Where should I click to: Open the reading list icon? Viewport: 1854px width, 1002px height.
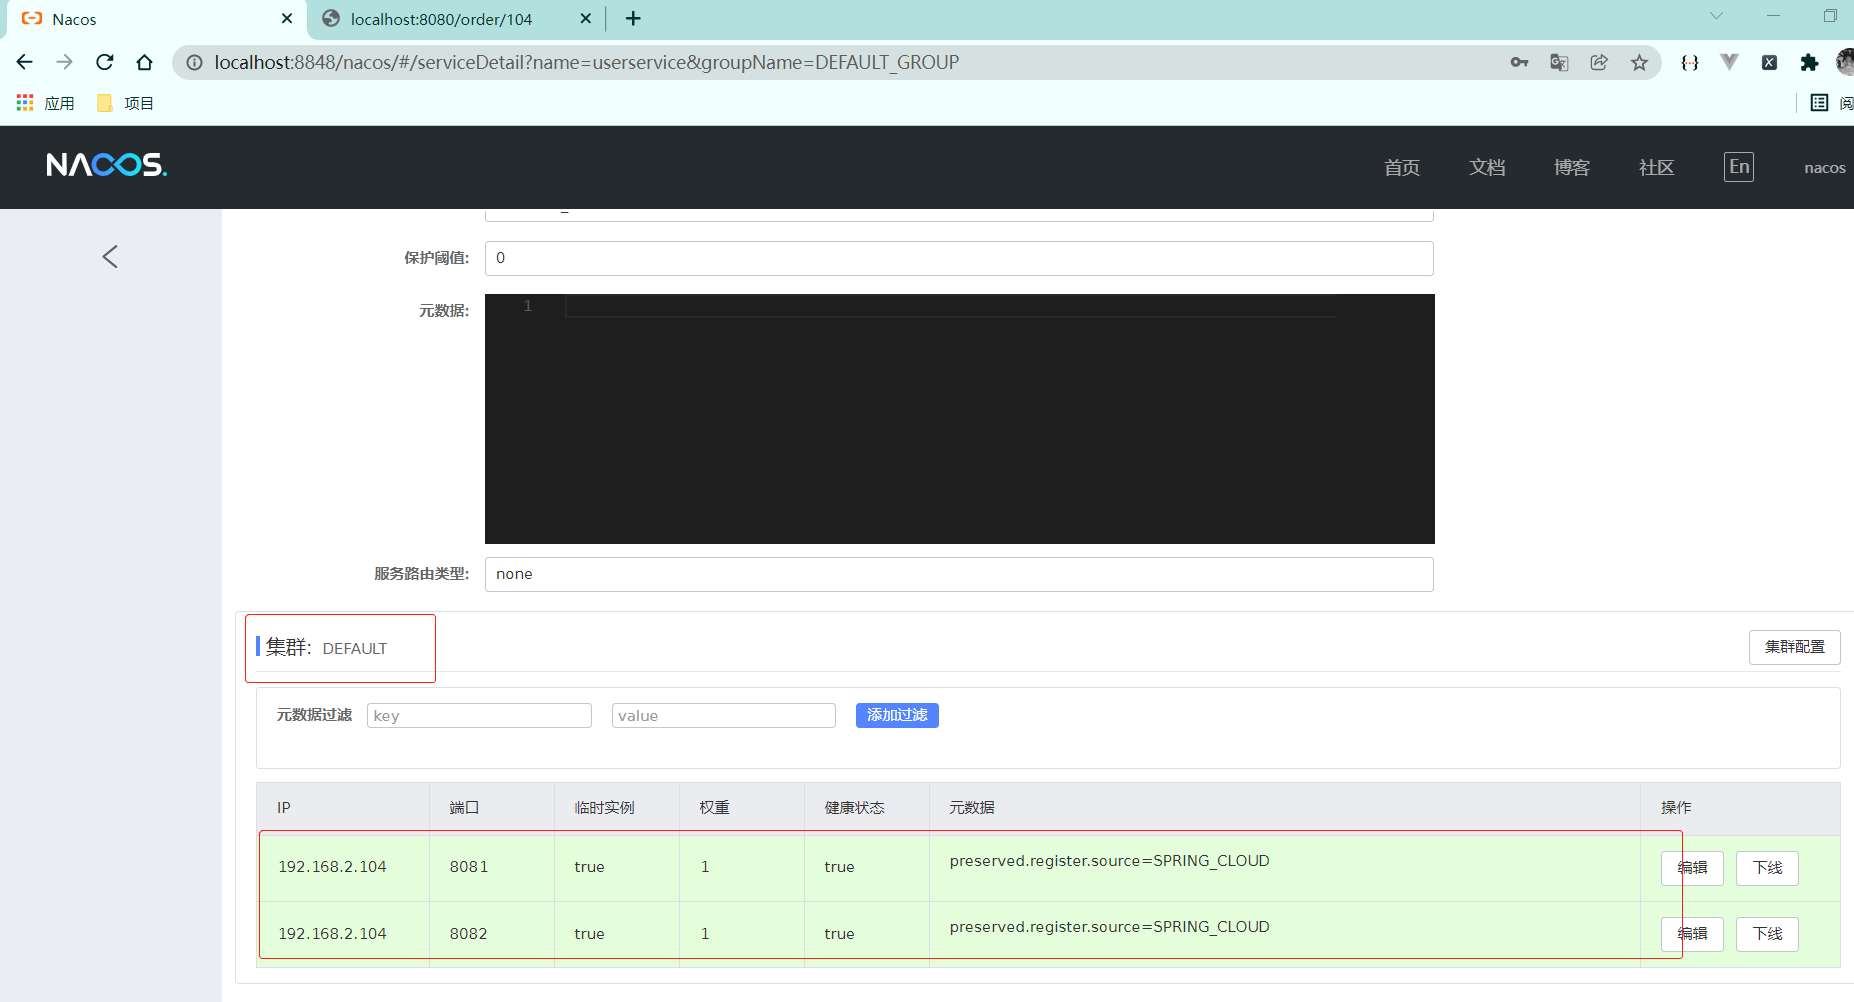(x=1820, y=103)
